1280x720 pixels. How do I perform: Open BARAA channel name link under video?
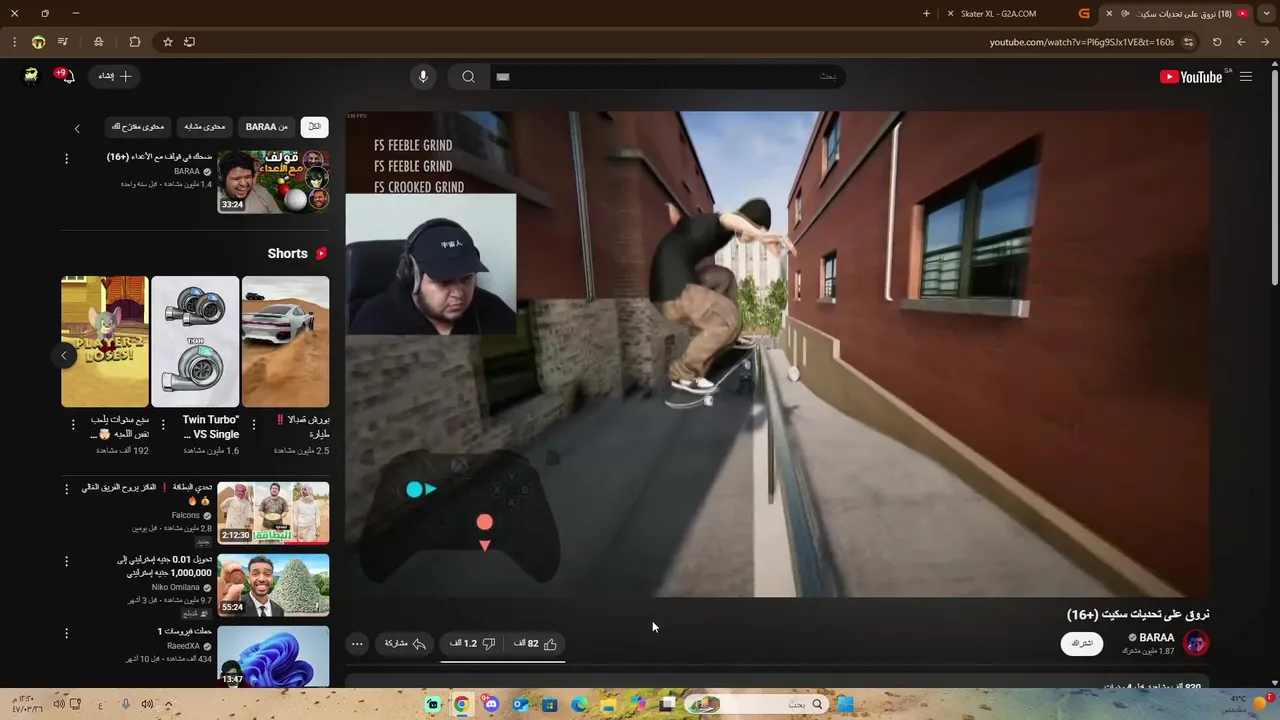[x=1157, y=637]
